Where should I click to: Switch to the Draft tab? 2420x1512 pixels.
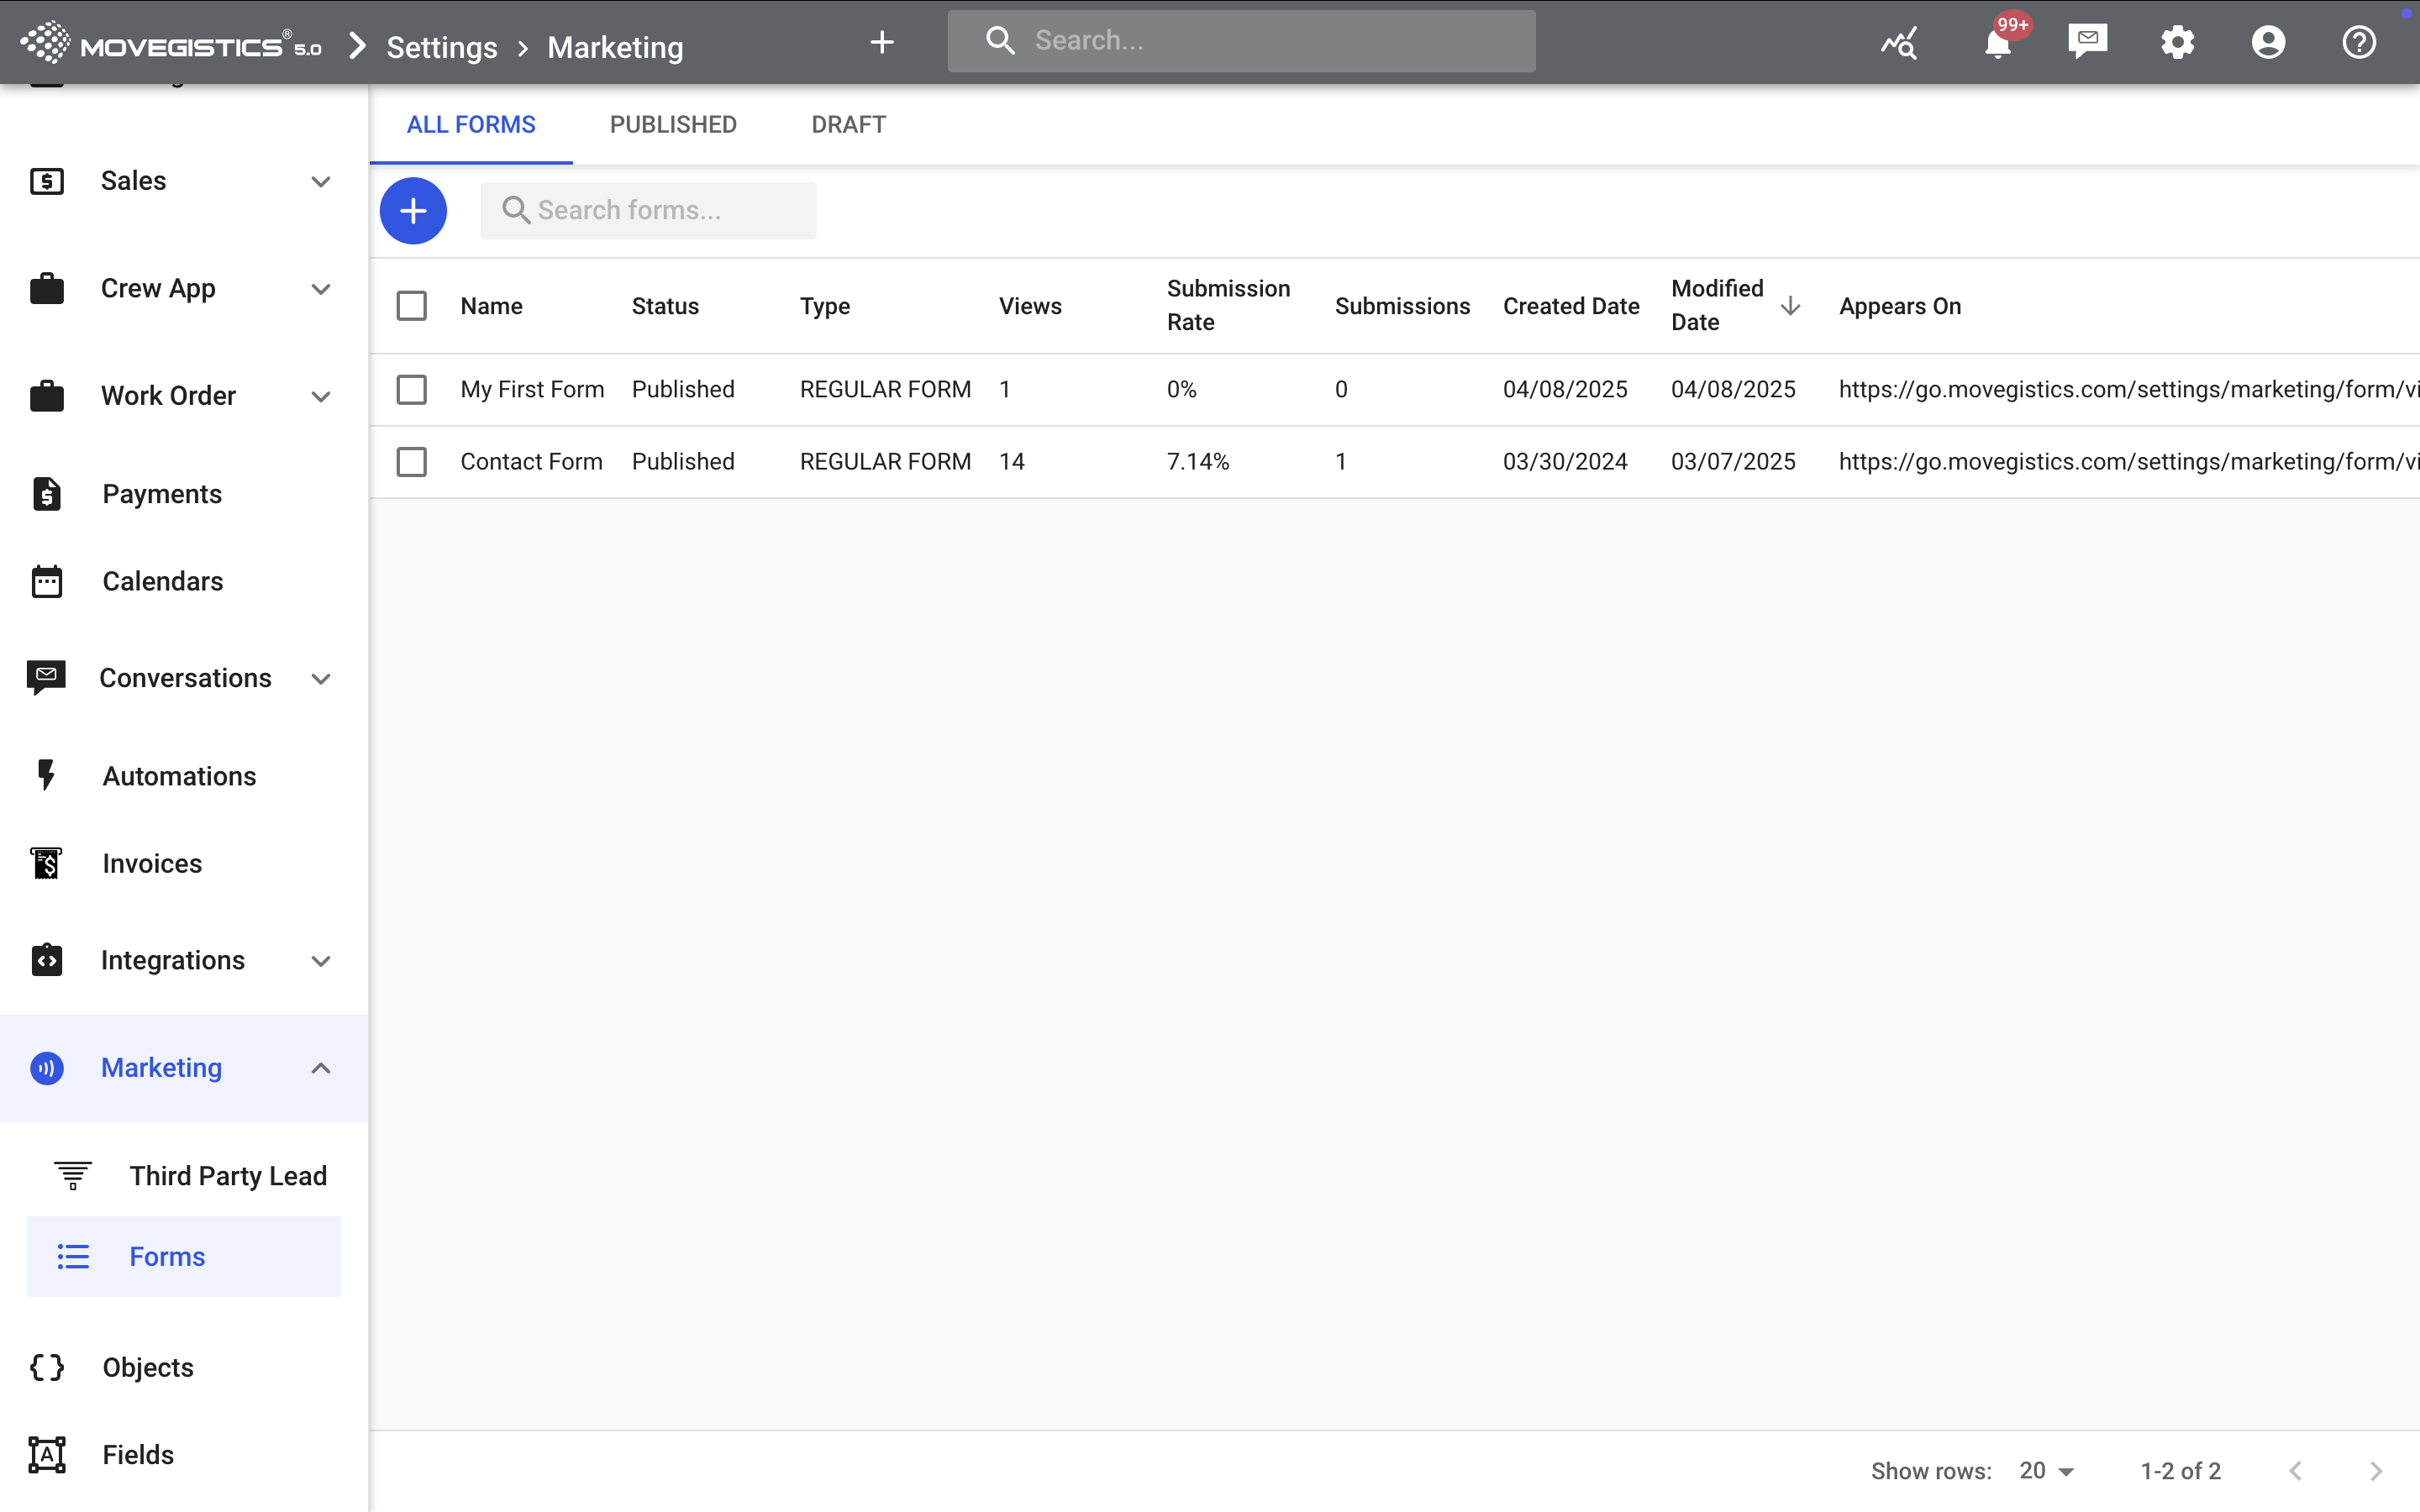(848, 124)
